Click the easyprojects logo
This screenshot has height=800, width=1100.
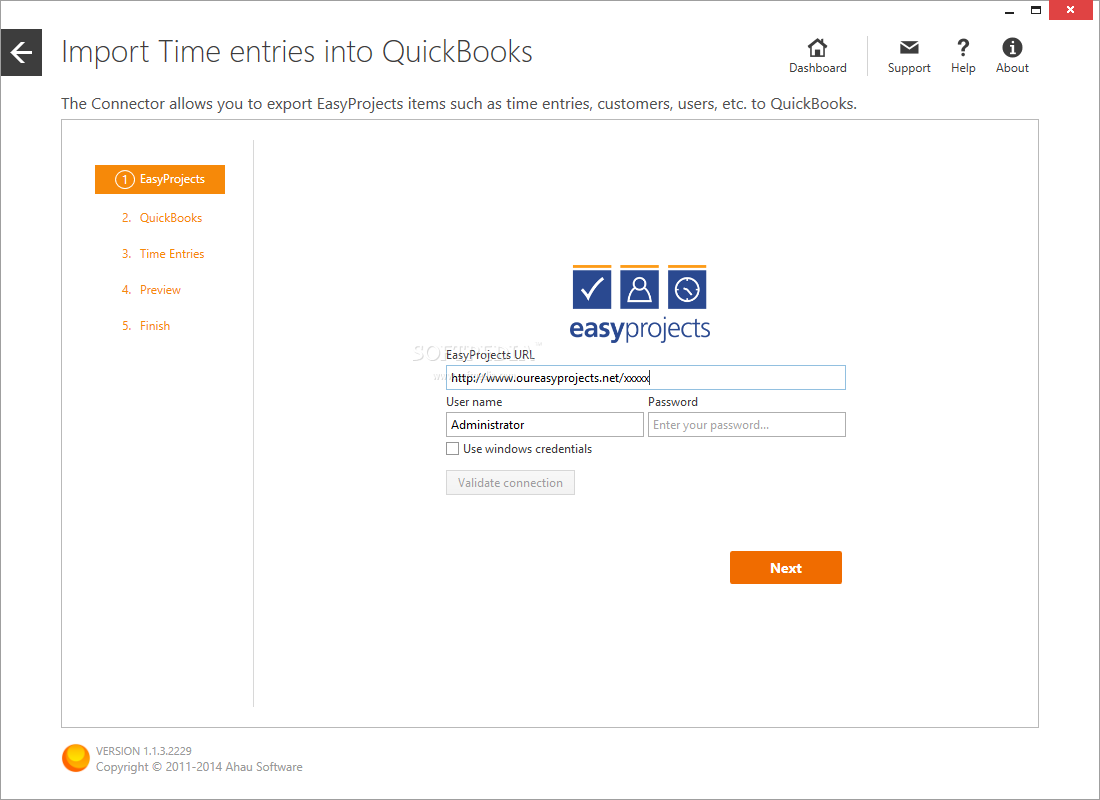[x=640, y=303]
